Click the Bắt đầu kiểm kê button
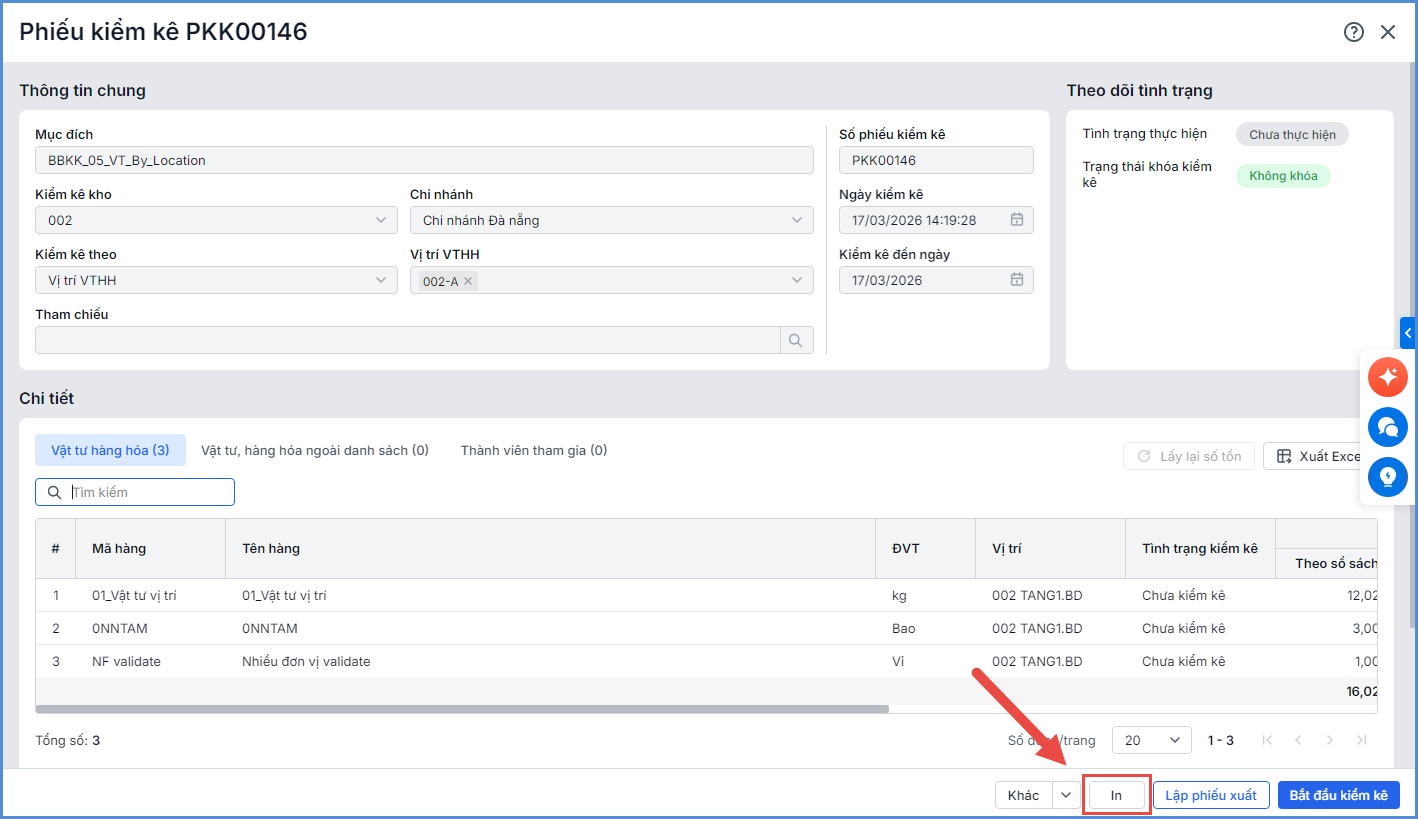This screenshot has width=1418, height=819. coord(1338,795)
